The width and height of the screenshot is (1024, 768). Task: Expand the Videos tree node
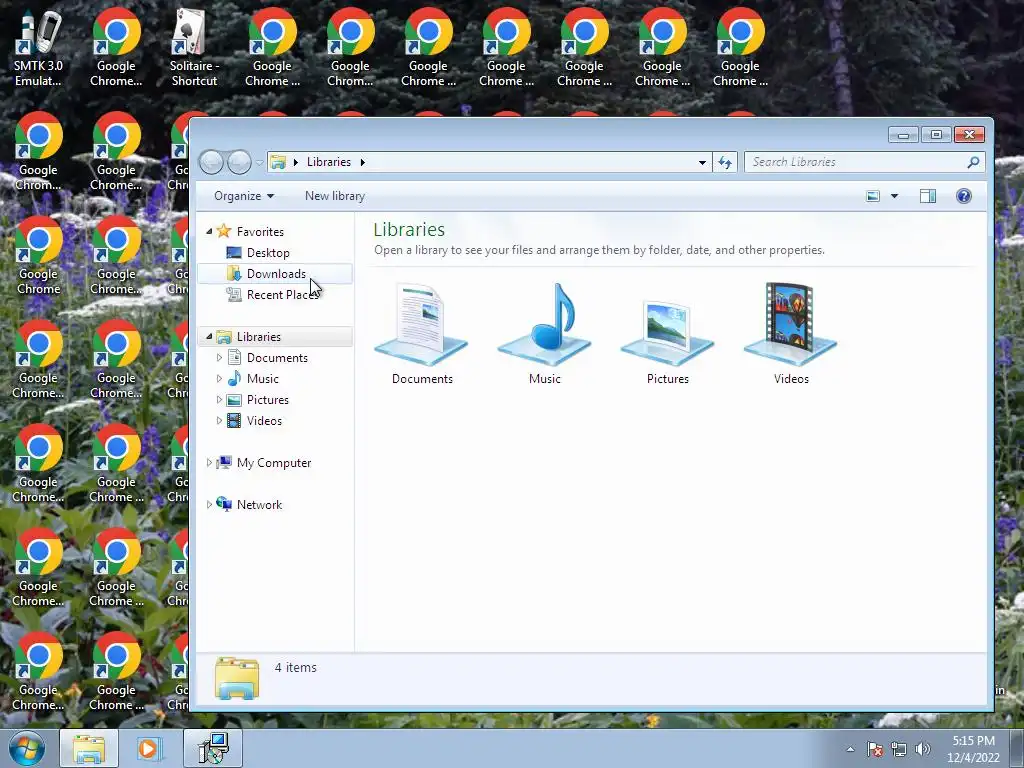pos(219,421)
